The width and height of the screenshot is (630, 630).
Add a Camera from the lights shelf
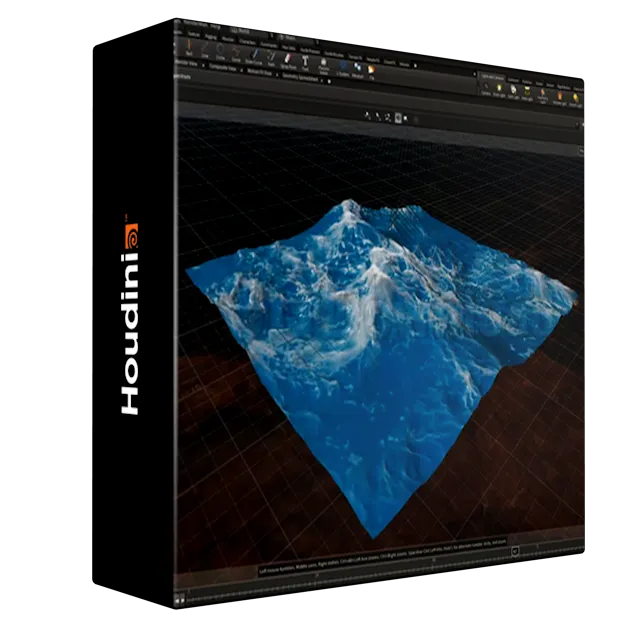(486, 90)
